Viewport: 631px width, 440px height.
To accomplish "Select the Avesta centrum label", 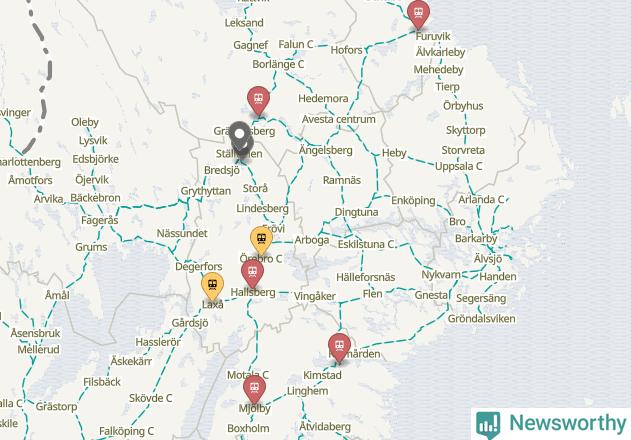I will 338,119.
